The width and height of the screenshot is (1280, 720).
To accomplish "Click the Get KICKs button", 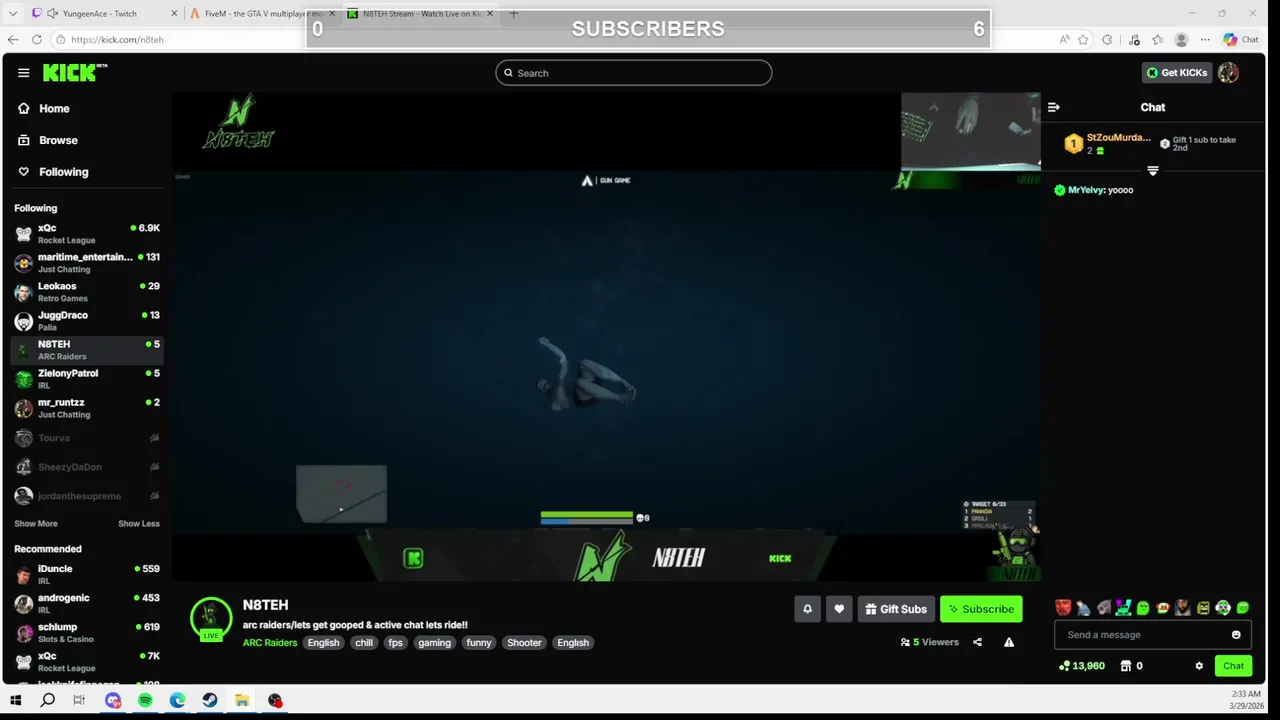I will click(1177, 73).
